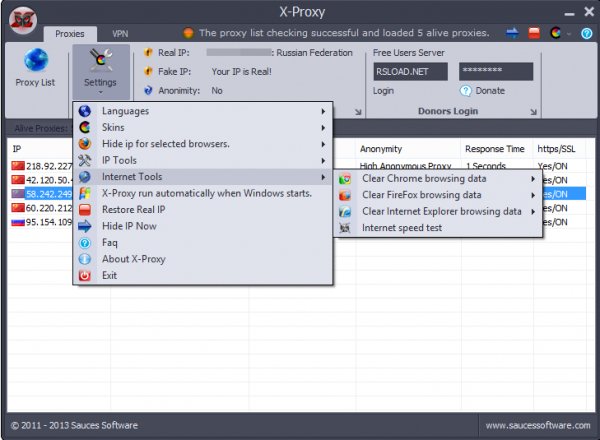Click the Windows flag icon for autostart entry
This screenshot has height=440, width=600.
(85, 193)
